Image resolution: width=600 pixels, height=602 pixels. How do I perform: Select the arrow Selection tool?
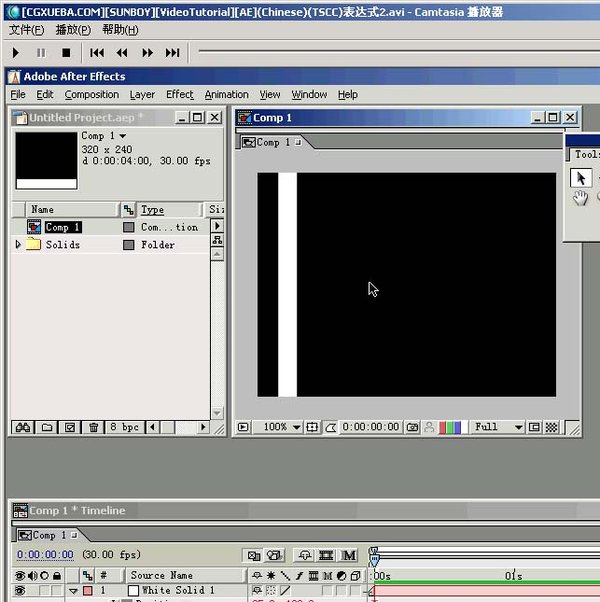581,178
